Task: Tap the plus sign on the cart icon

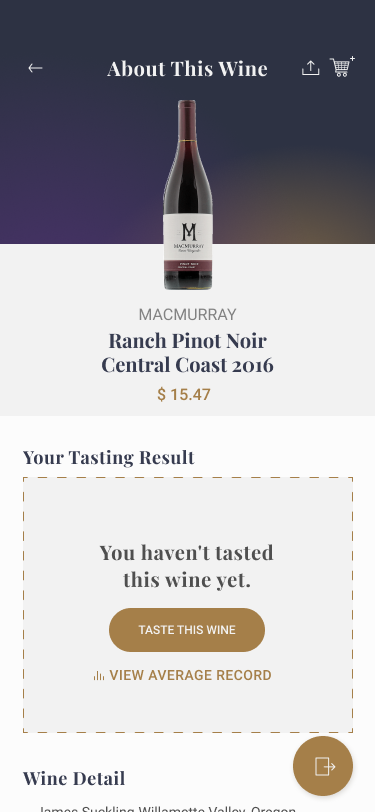Action: click(x=352, y=59)
